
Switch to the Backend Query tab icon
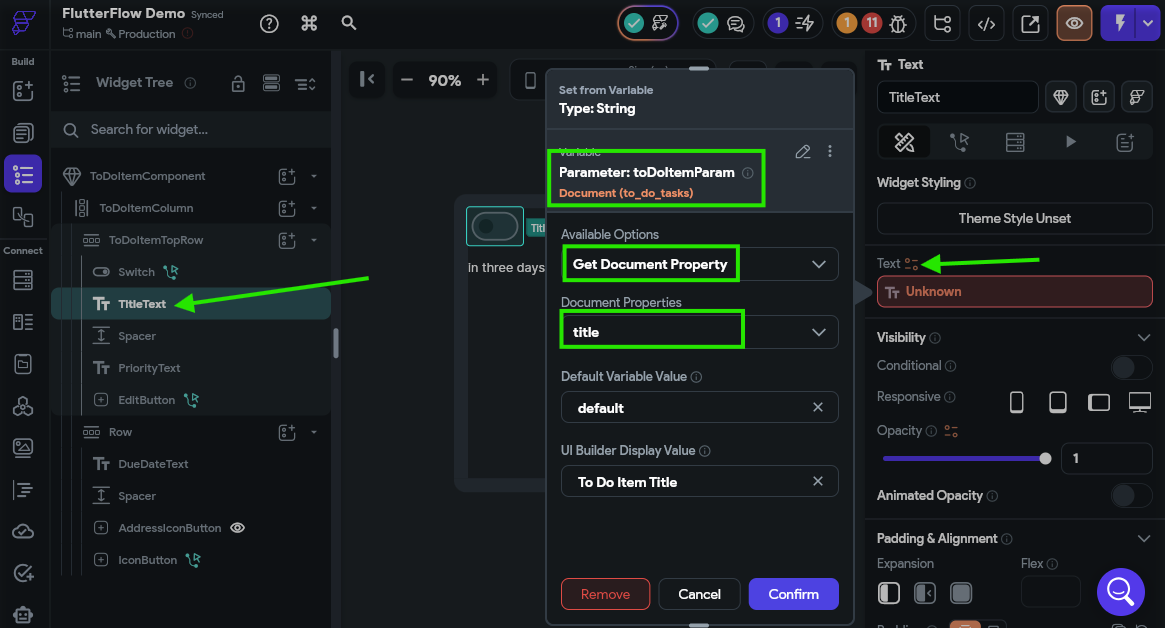[1015, 142]
